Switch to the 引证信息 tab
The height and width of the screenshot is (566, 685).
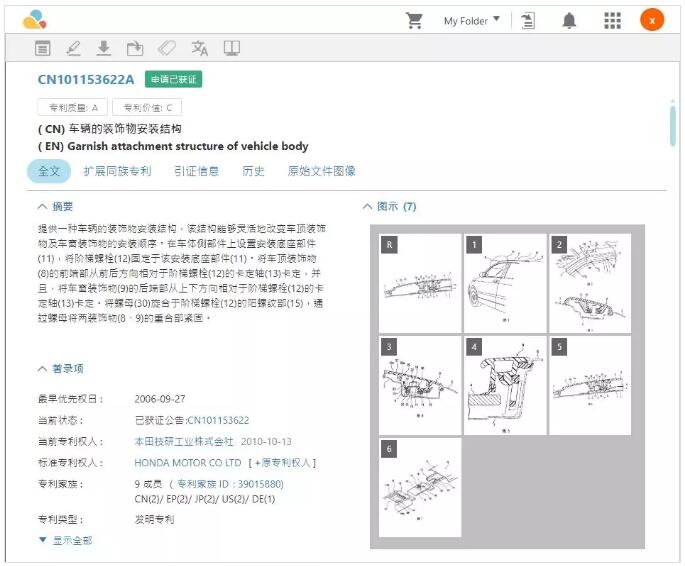[196, 171]
